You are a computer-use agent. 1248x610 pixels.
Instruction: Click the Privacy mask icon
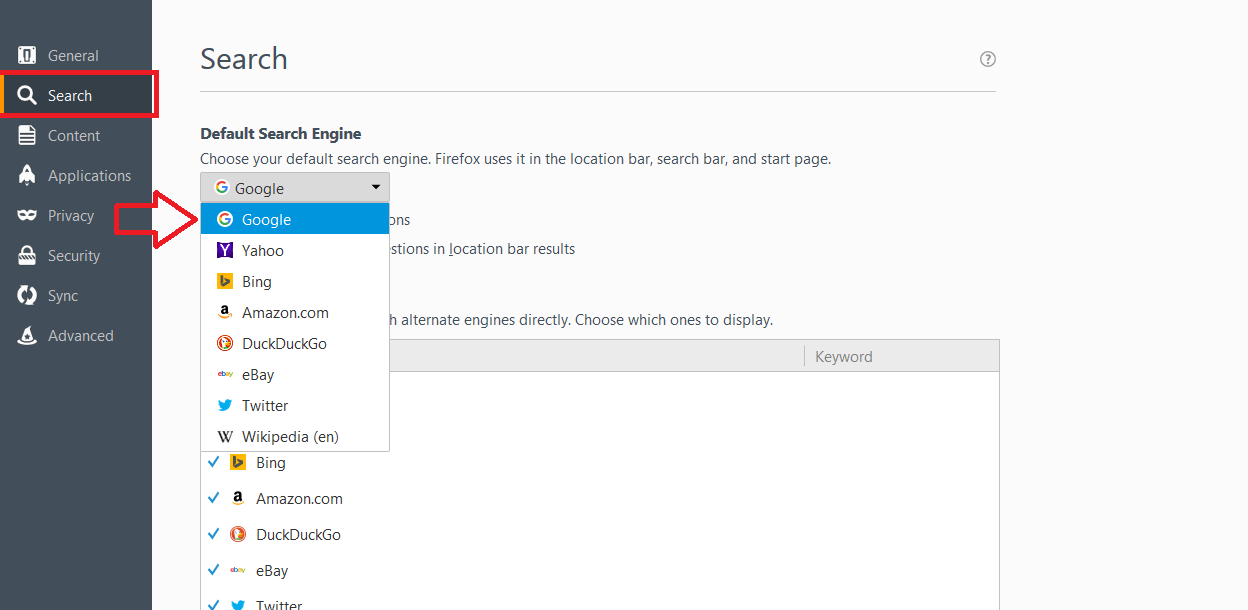(x=27, y=216)
